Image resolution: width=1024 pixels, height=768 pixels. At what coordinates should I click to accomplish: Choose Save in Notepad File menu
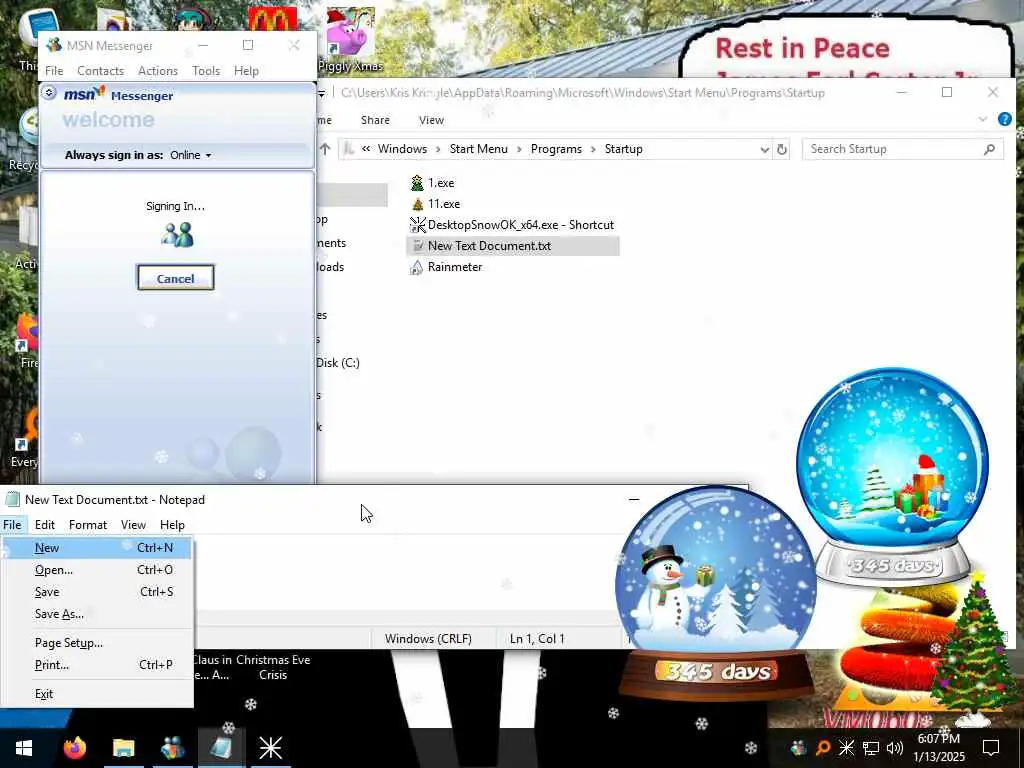pyautogui.click(x=97, y=592)
